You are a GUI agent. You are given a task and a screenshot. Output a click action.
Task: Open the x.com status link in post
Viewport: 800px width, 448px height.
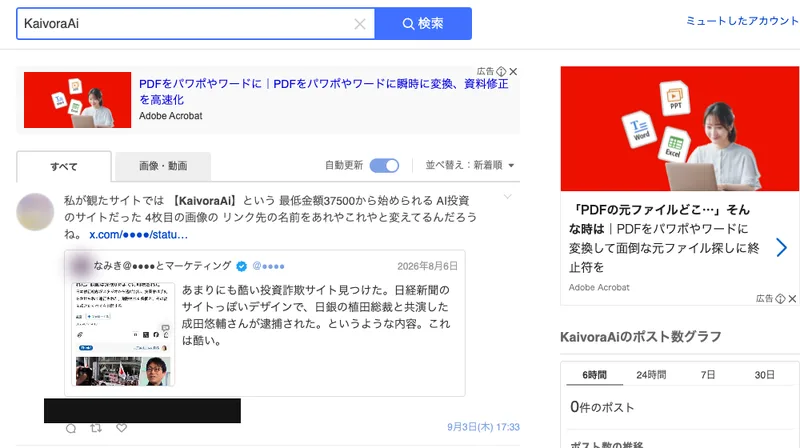pos(138,235)
